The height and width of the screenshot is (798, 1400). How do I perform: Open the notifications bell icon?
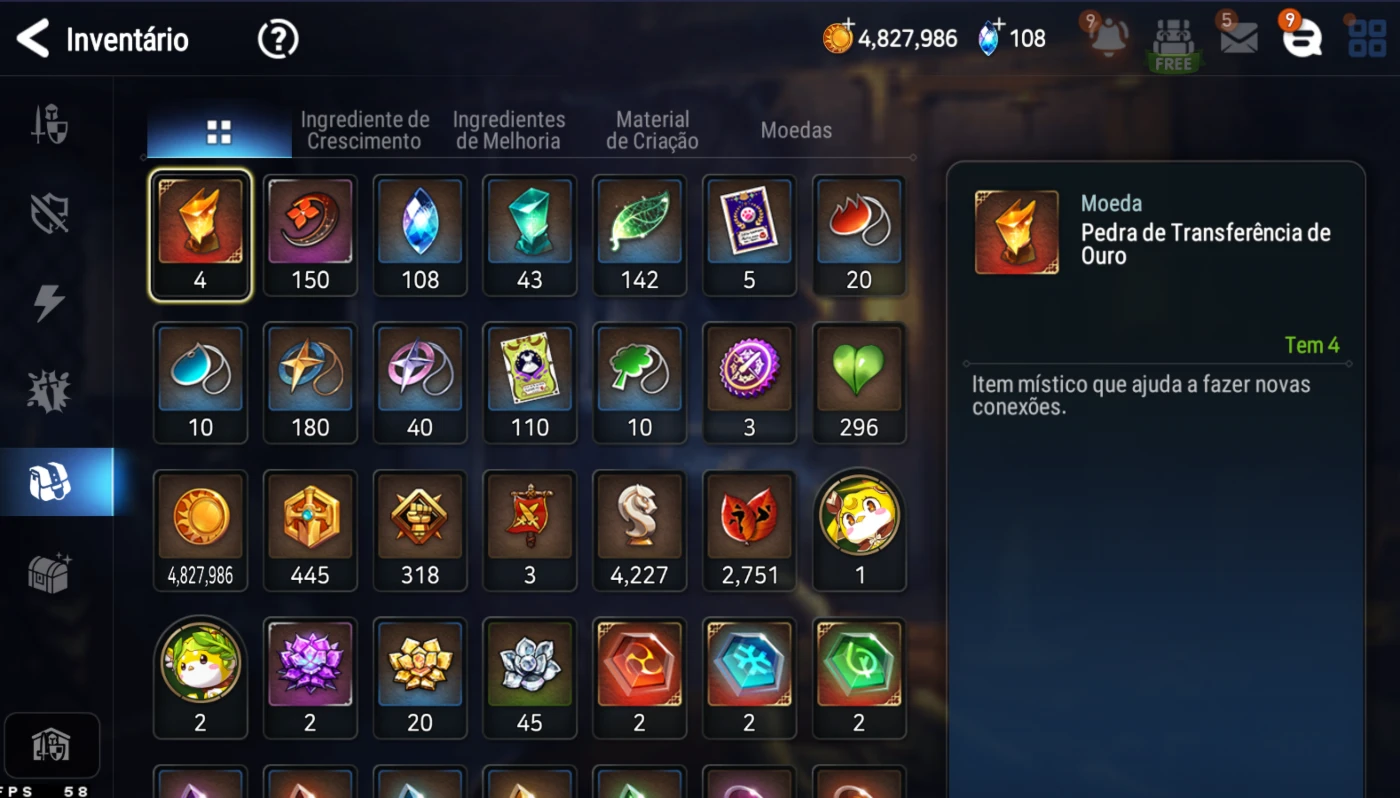[1108, 37]
